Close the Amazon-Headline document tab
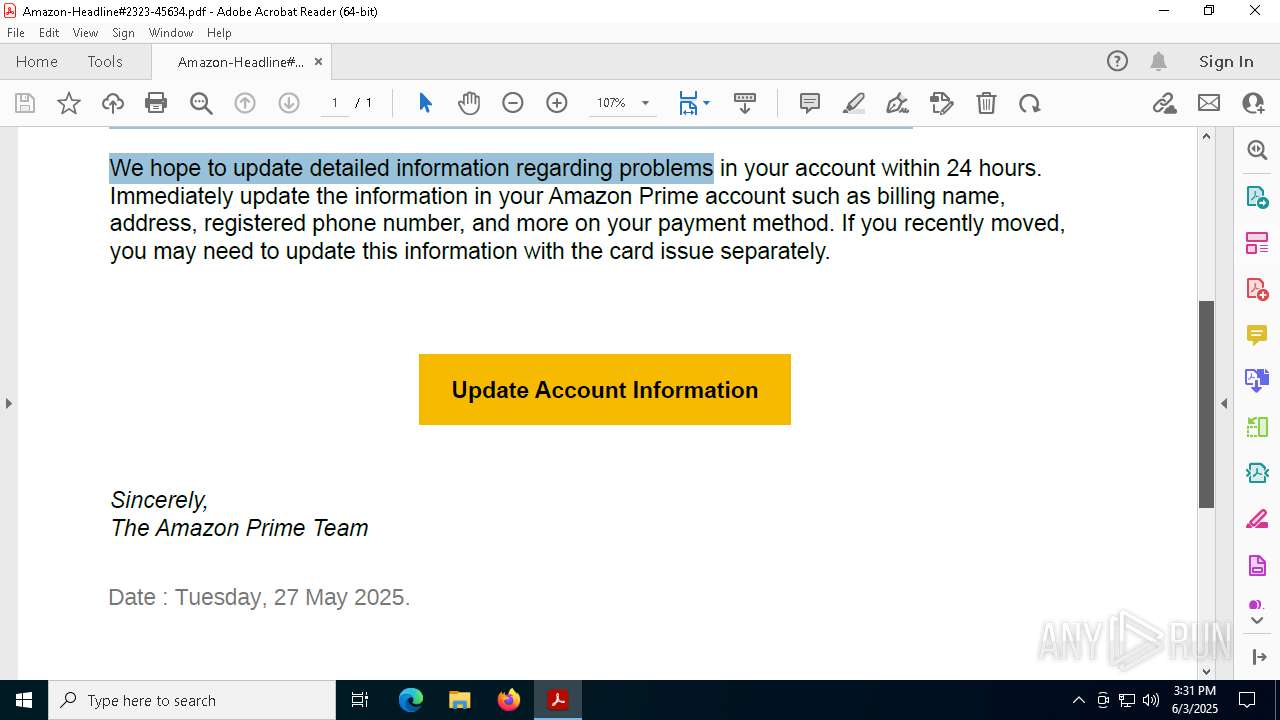This screenshot has width=1280, height=720. (x=319, y=62)
